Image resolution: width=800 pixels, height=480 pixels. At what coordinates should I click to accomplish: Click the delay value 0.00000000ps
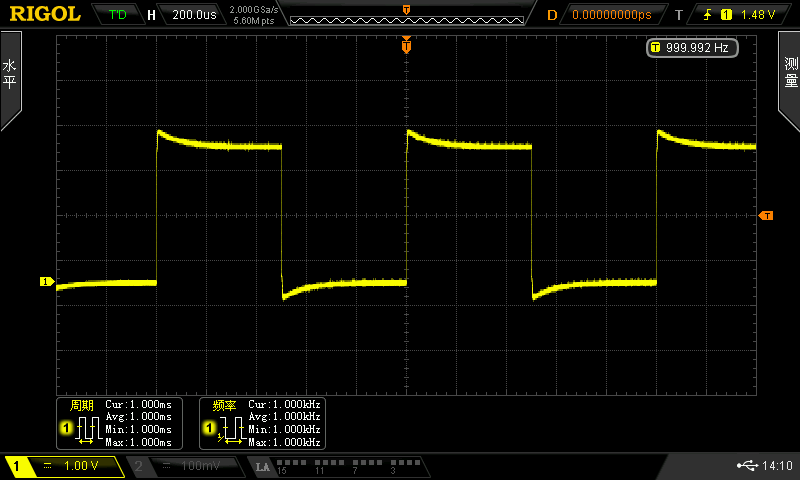(610, 15)
